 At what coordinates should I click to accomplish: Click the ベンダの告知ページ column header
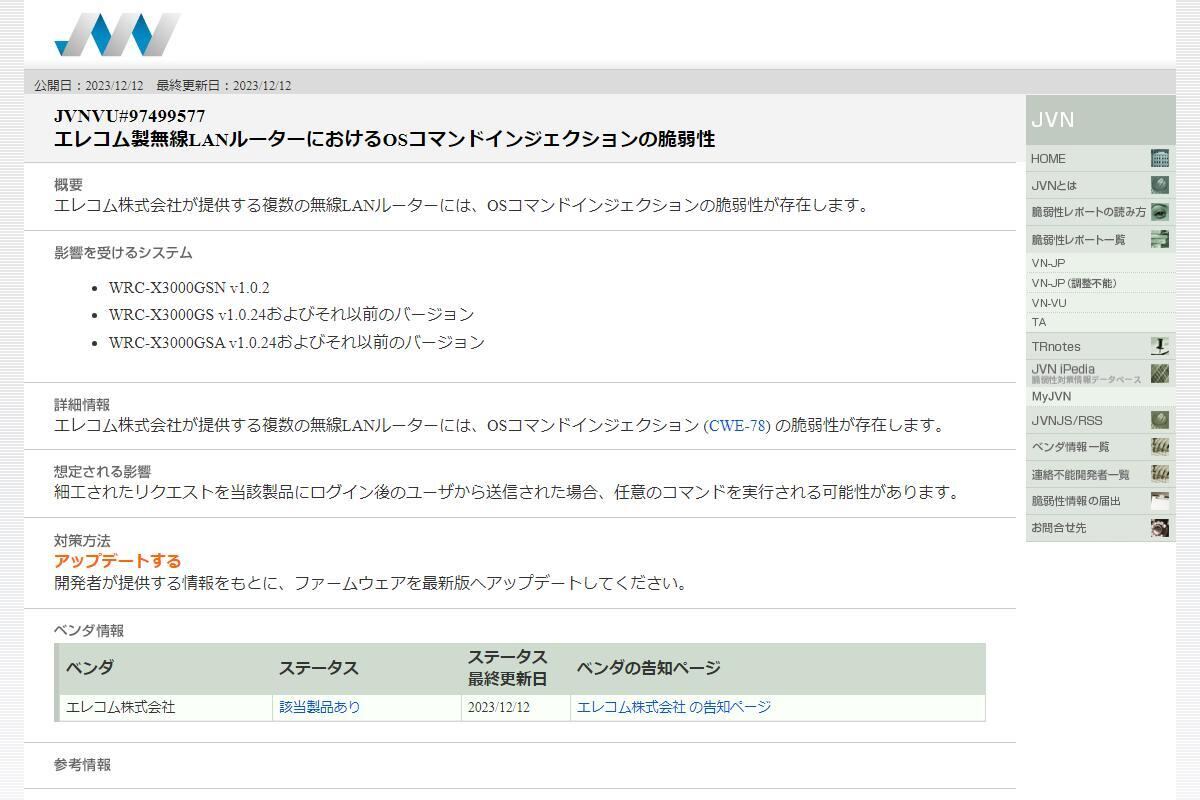777,668
